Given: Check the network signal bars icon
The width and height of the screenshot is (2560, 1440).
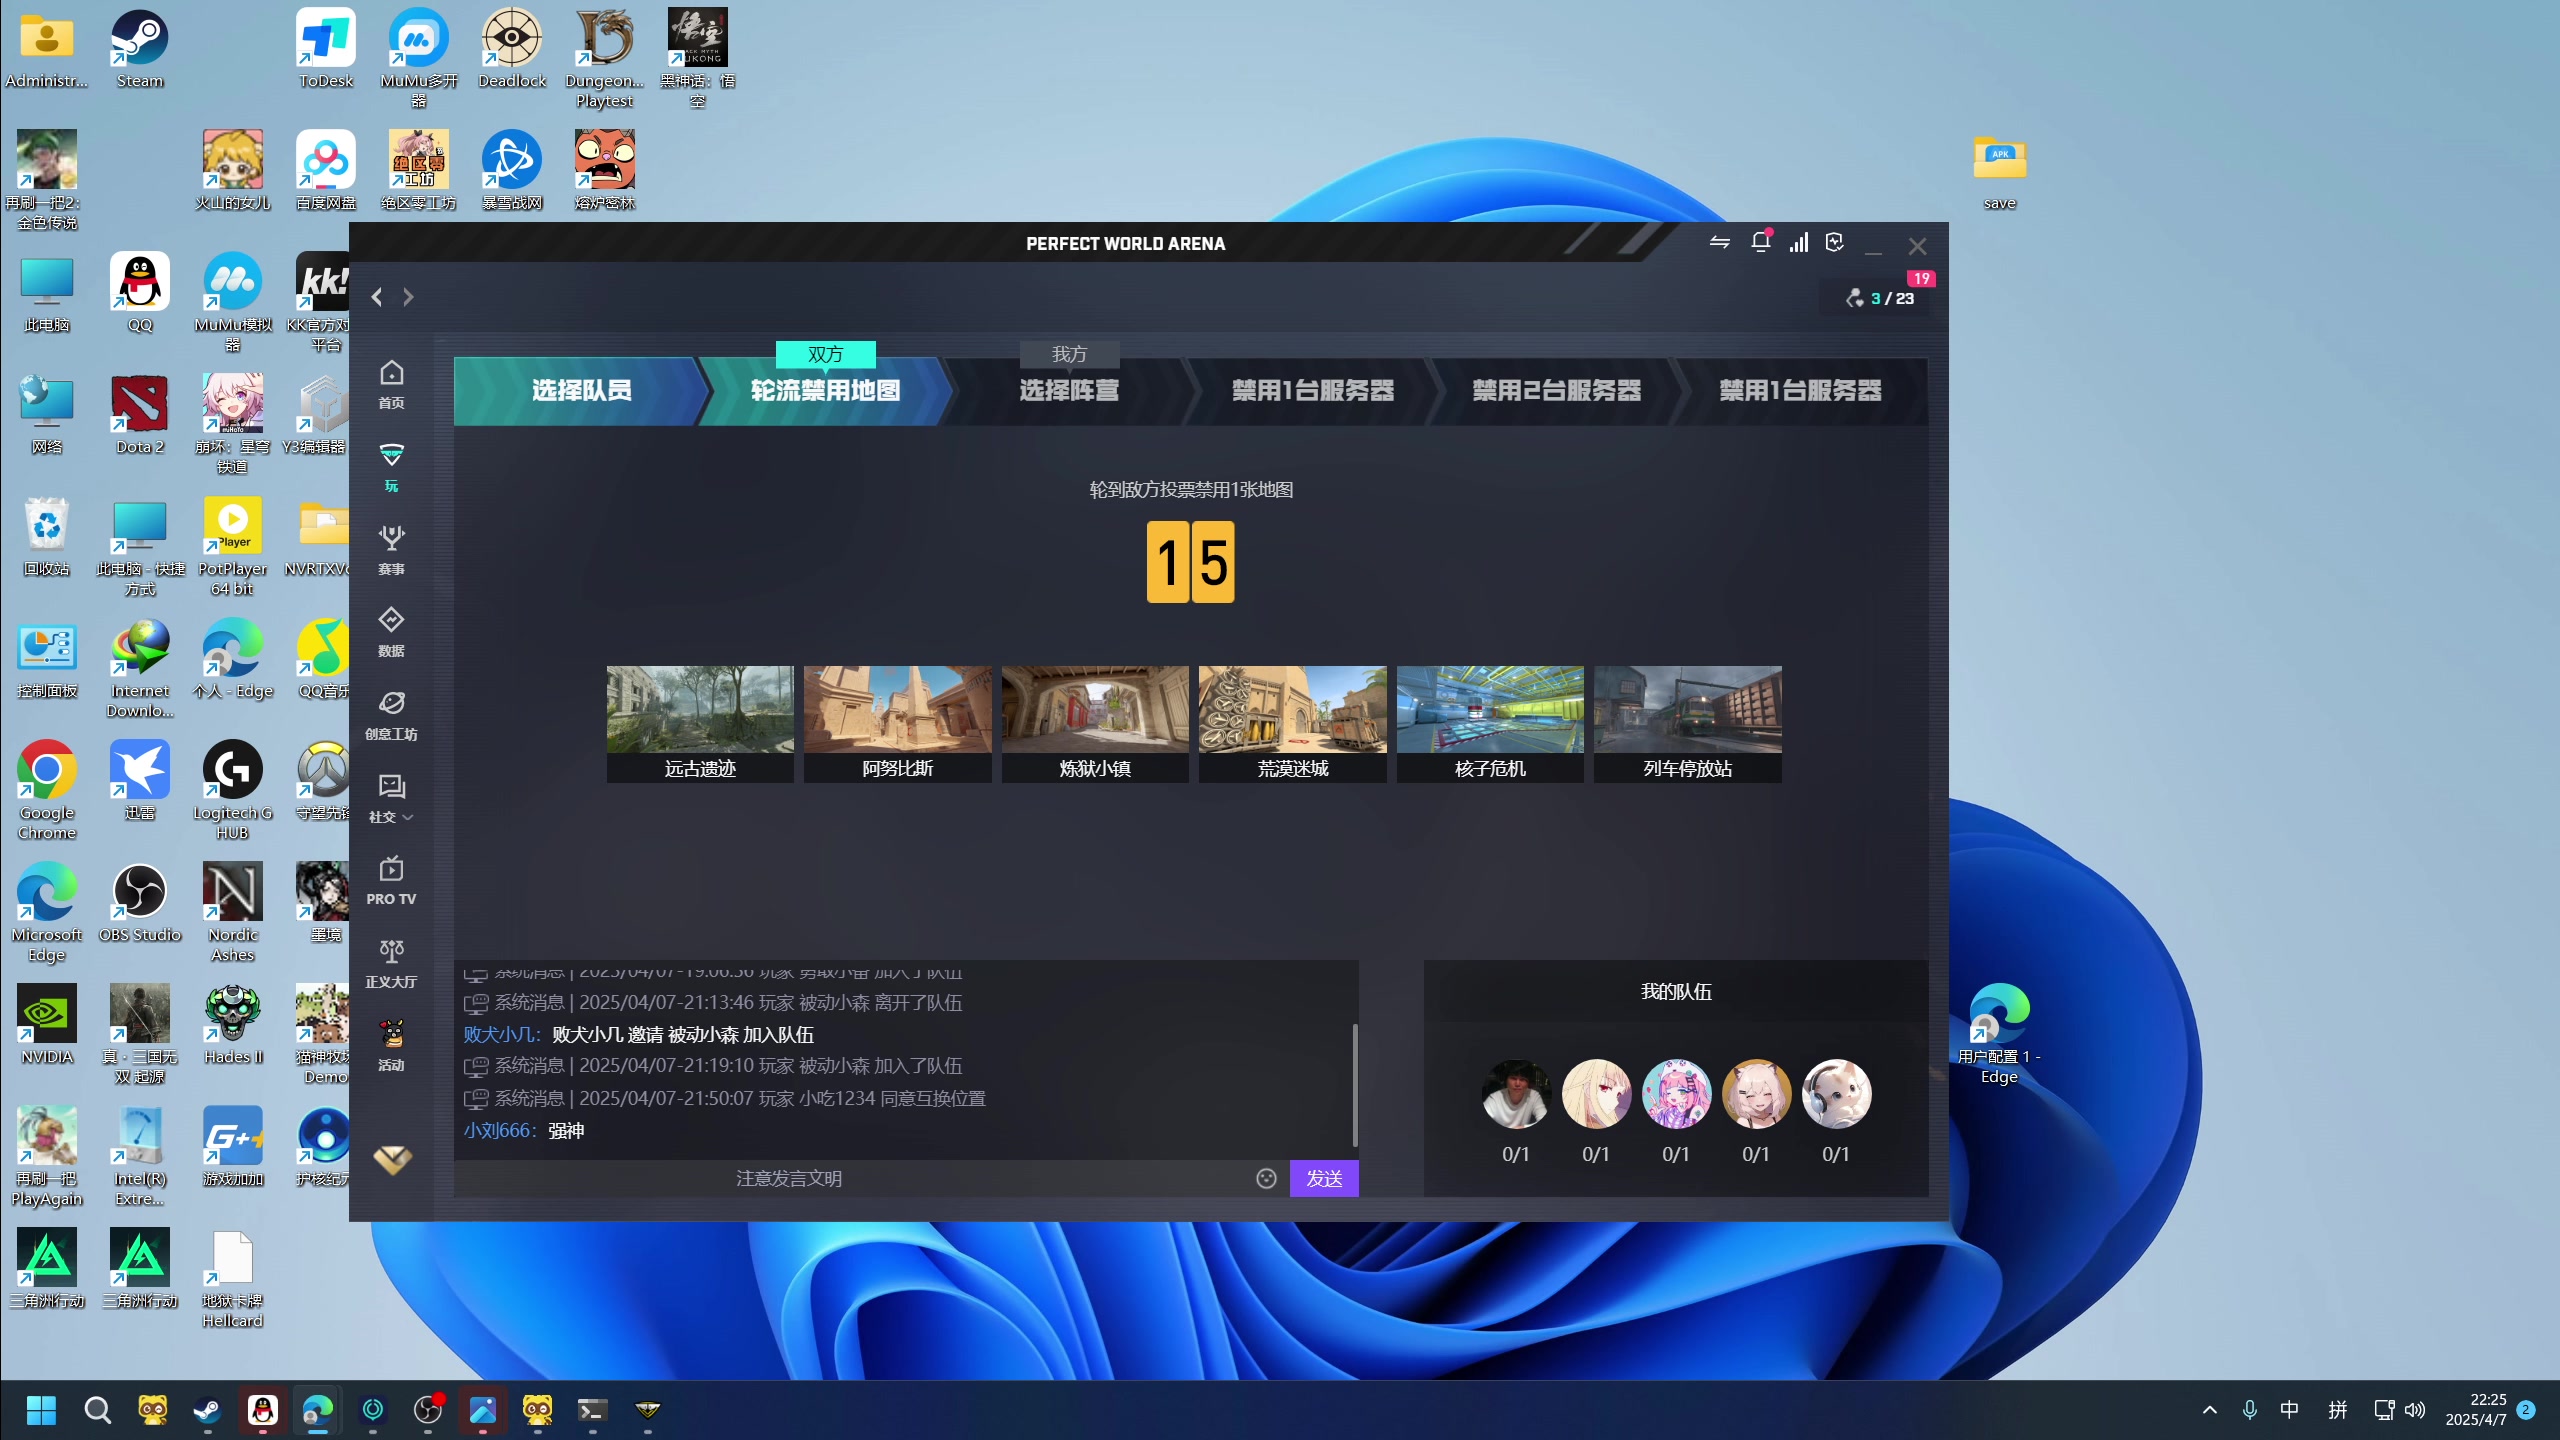Looking at the screenshot, I should (x=1799, y=243).
